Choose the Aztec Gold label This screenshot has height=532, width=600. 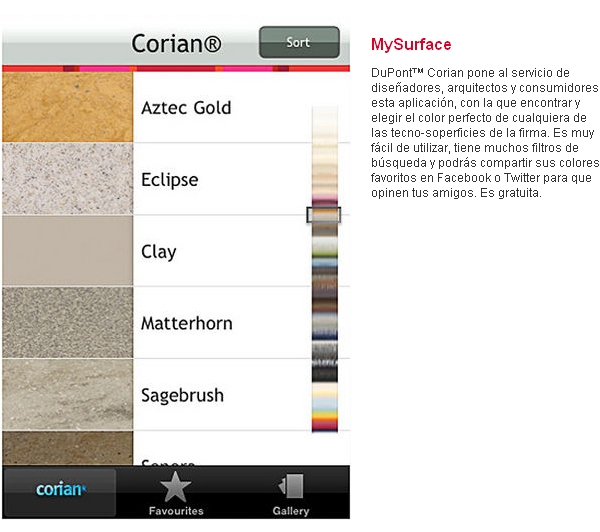(x=186, y=108)
